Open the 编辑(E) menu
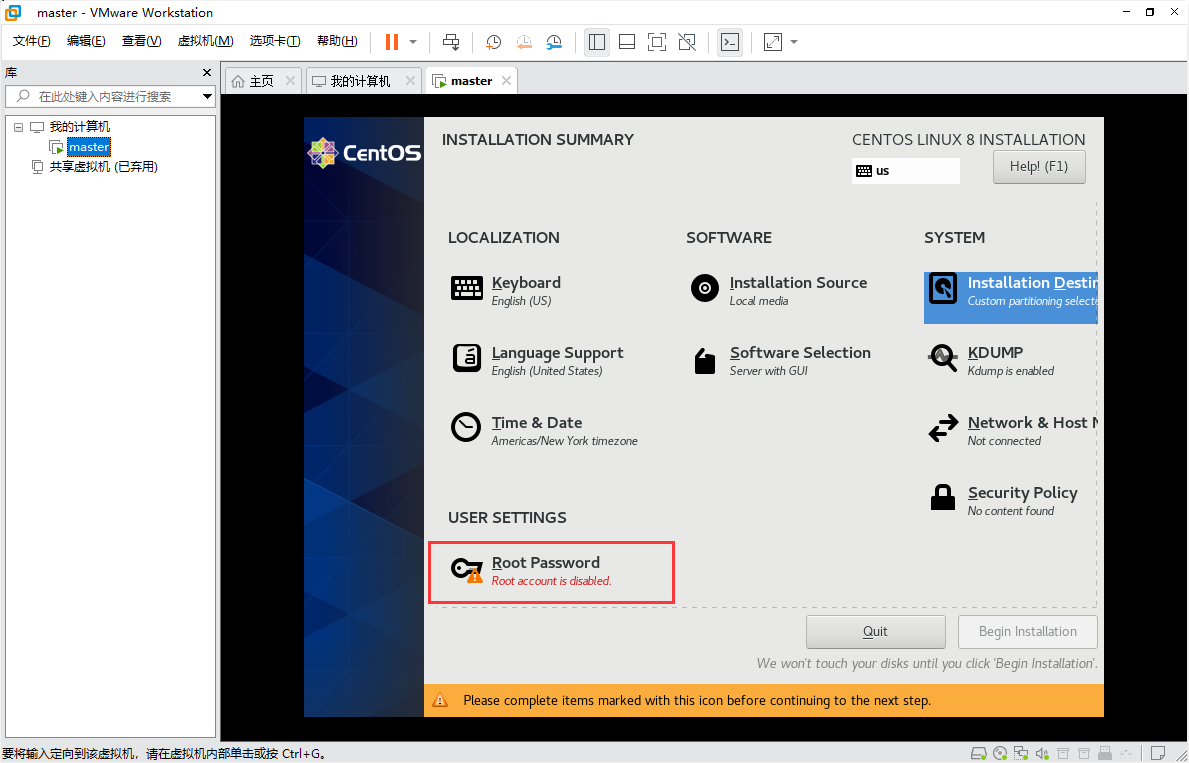The height and width of the screenshot is (763, 1189). point(86,41)
